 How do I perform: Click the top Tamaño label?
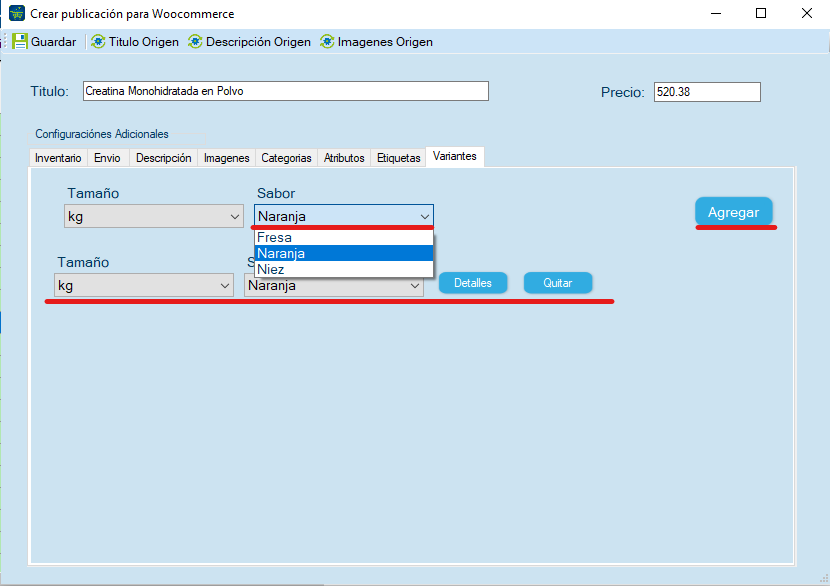93,193
